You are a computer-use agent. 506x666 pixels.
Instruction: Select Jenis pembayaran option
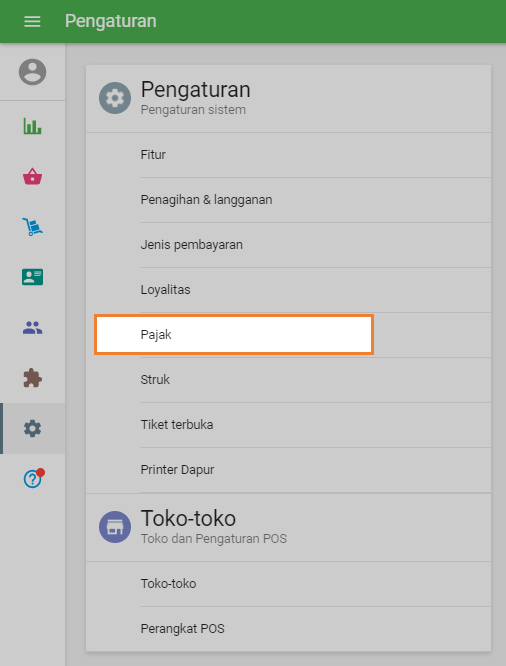(288, 245)
